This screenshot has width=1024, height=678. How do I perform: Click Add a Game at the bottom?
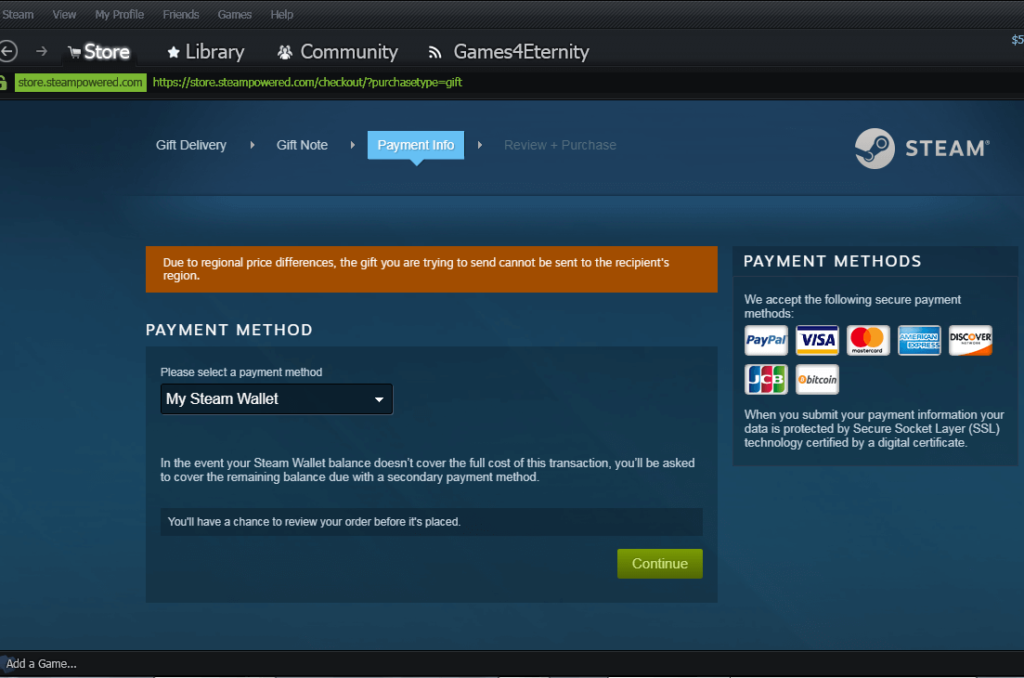[x=41, y=664]
